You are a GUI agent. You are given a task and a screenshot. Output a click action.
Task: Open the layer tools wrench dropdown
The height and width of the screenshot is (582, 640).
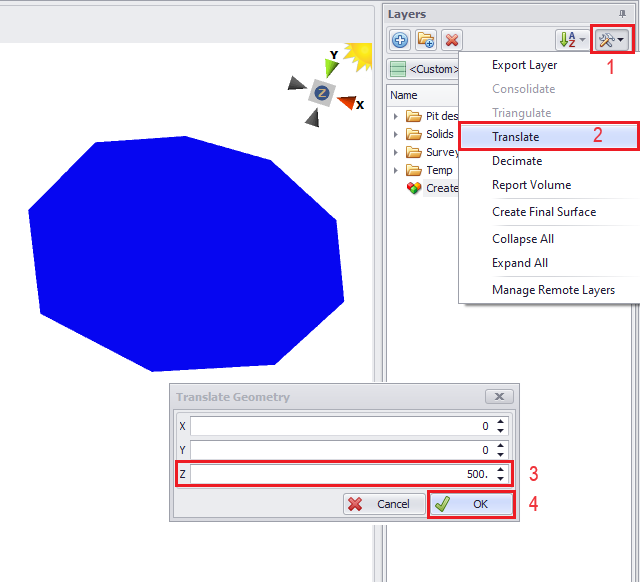[610, 40]
